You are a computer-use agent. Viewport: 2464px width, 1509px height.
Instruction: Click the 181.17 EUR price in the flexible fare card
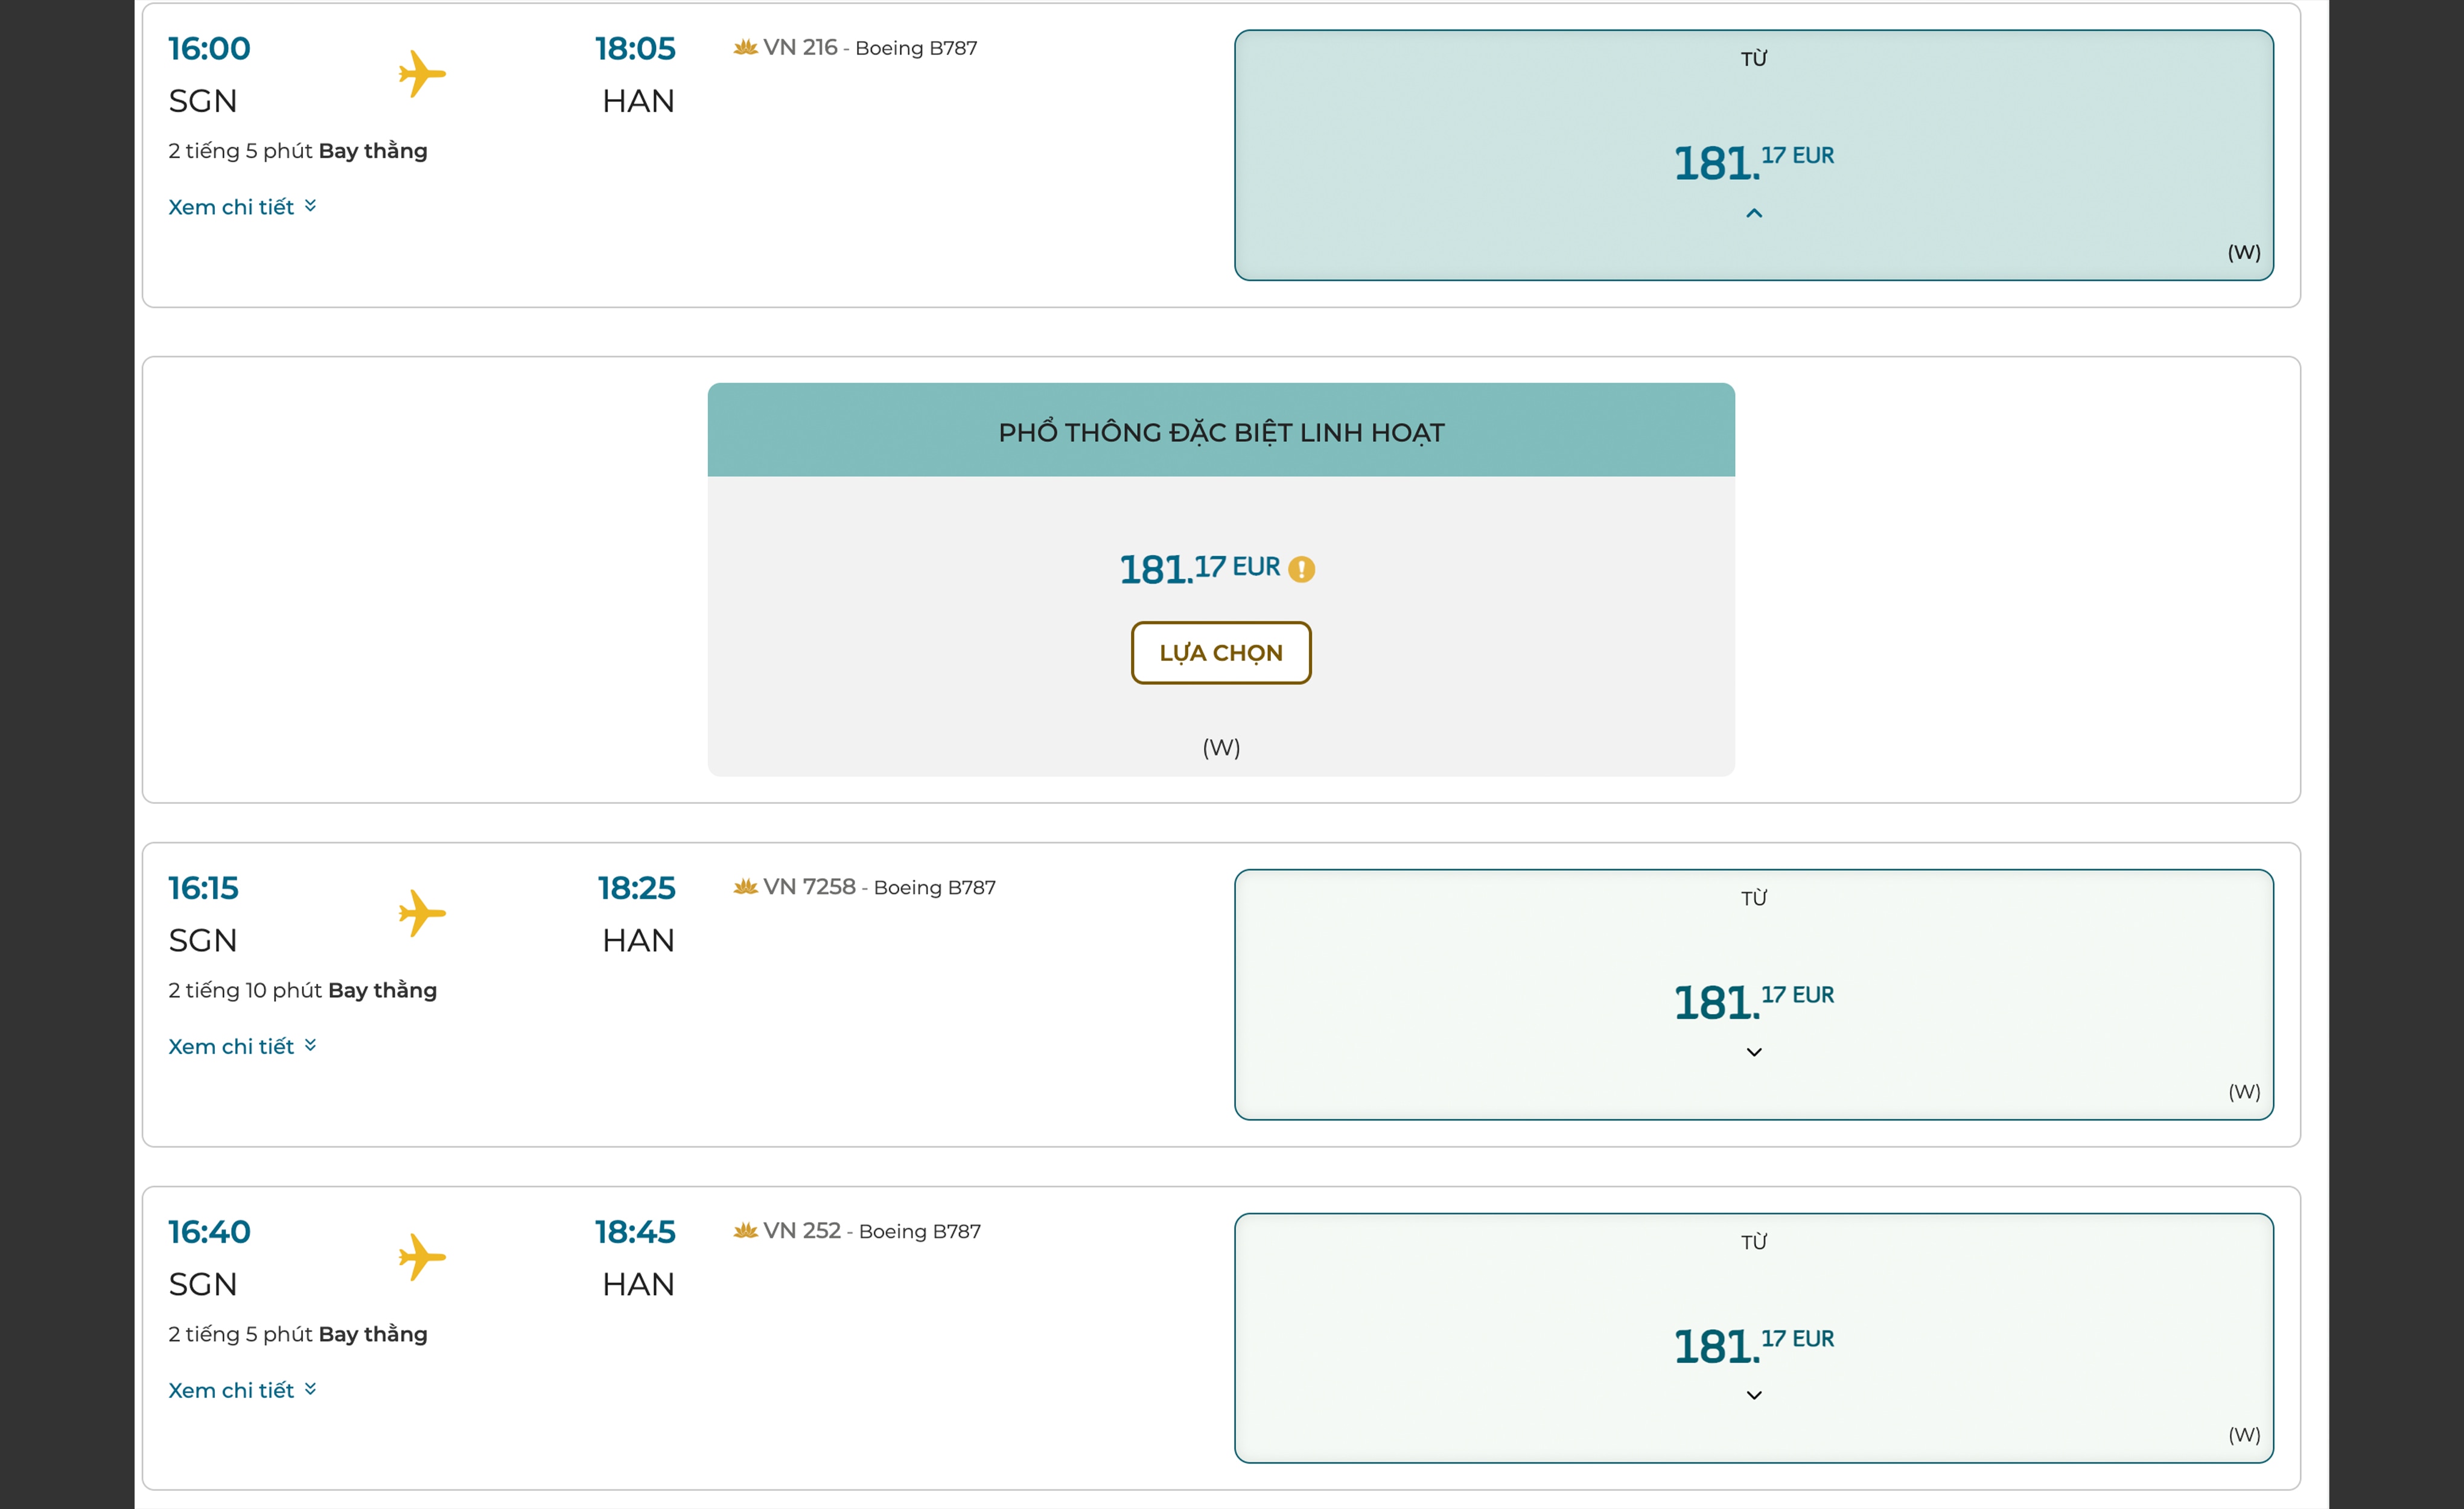(1199, 569)
